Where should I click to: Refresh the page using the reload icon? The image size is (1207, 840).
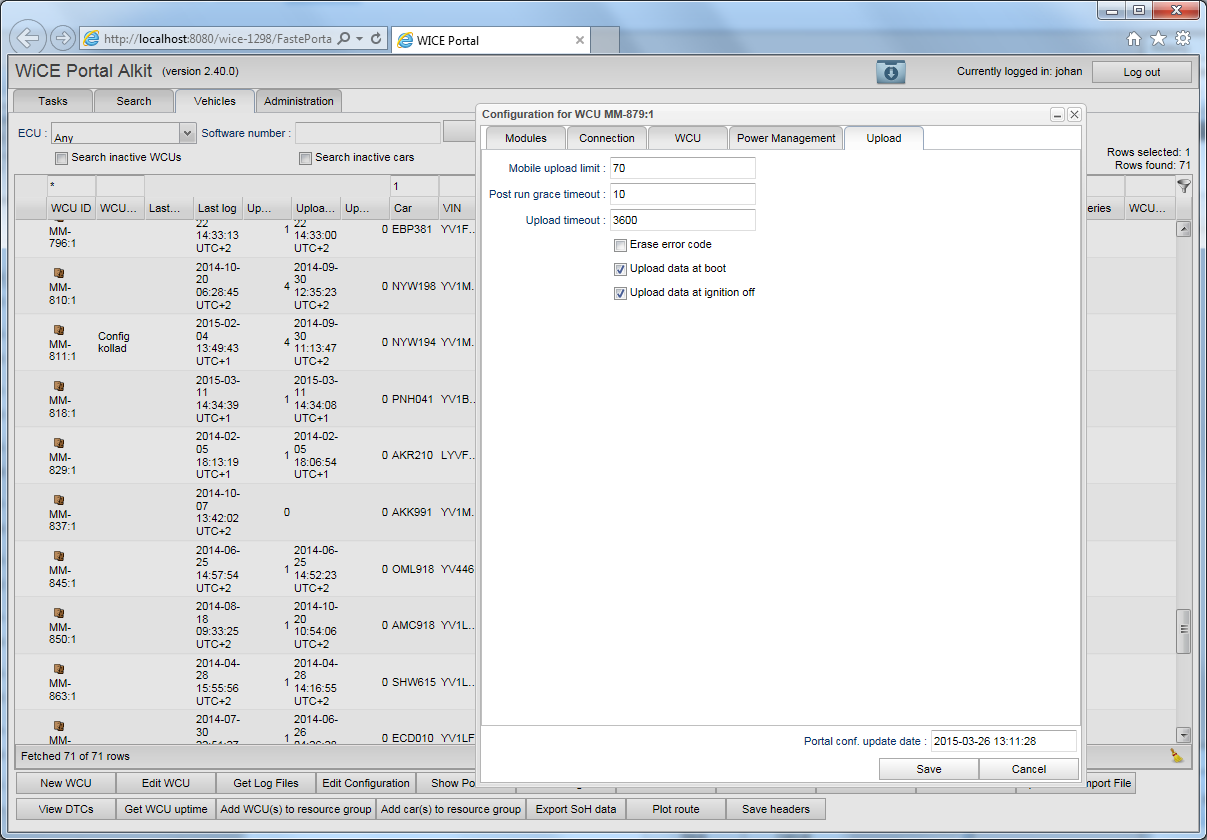coord(376,39)
